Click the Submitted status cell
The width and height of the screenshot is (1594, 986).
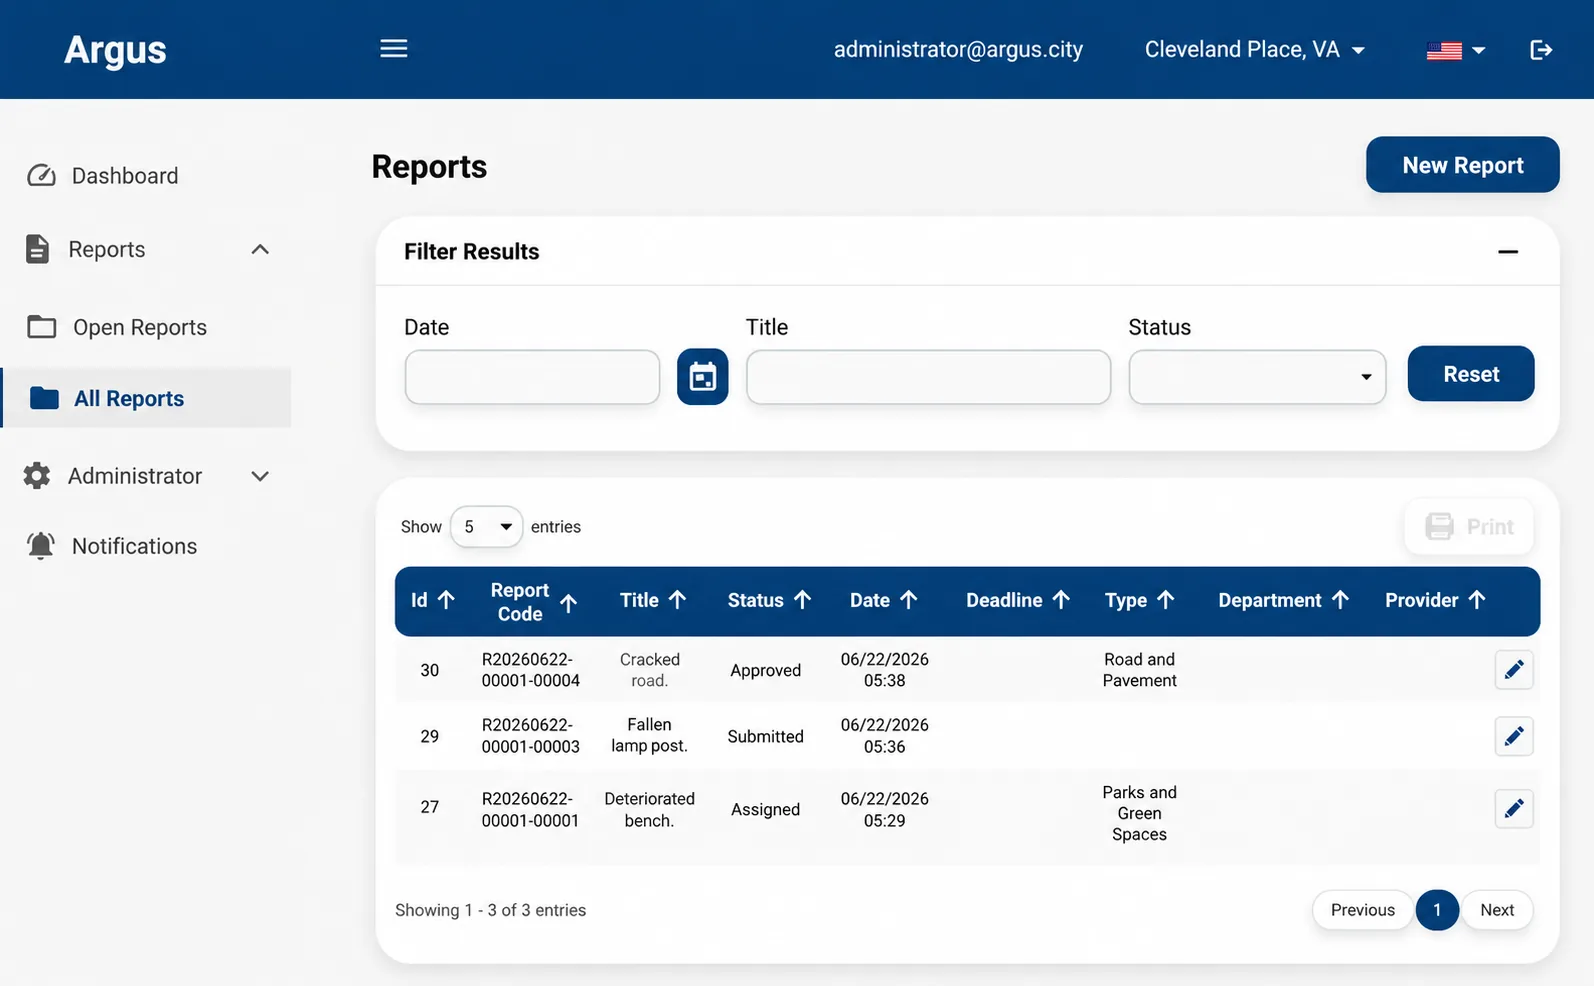point(765,737)
